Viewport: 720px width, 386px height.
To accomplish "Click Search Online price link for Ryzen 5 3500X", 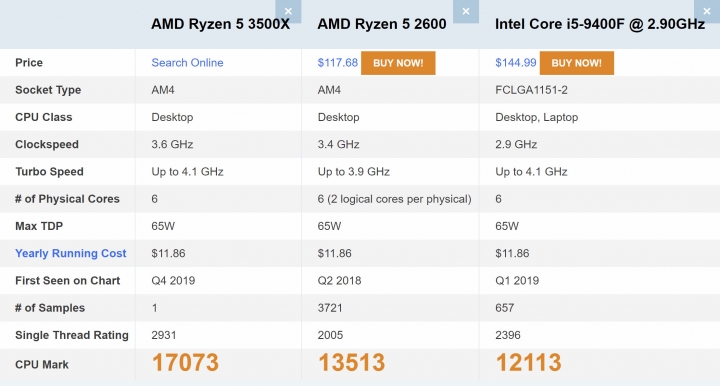I will pos(187,62).
